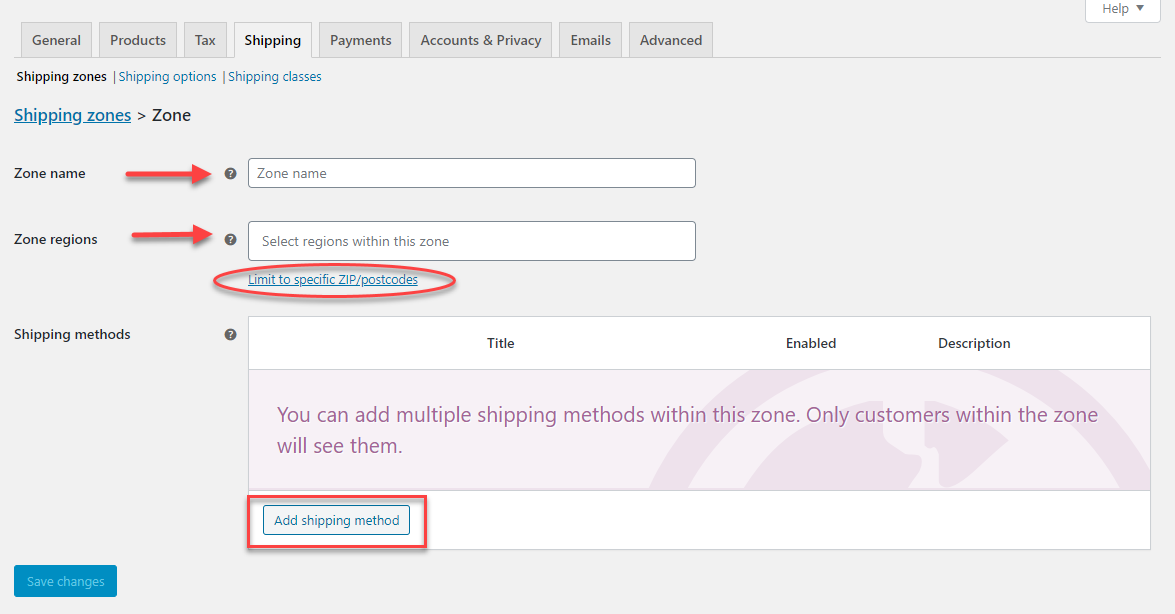Click the Add shipping method button
Viewport: 1175px width, 614px height.
(x=336, y=520)
